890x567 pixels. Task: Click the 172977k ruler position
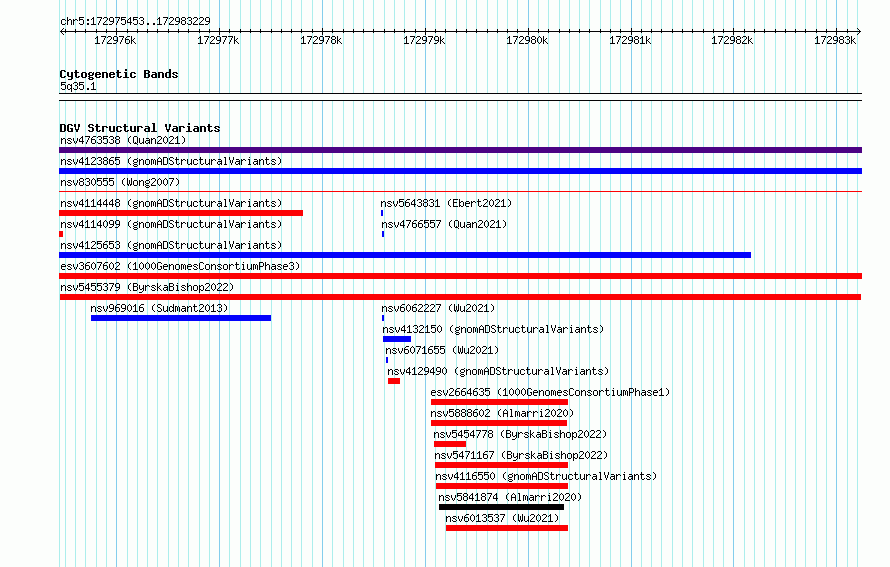pos(218,40)
